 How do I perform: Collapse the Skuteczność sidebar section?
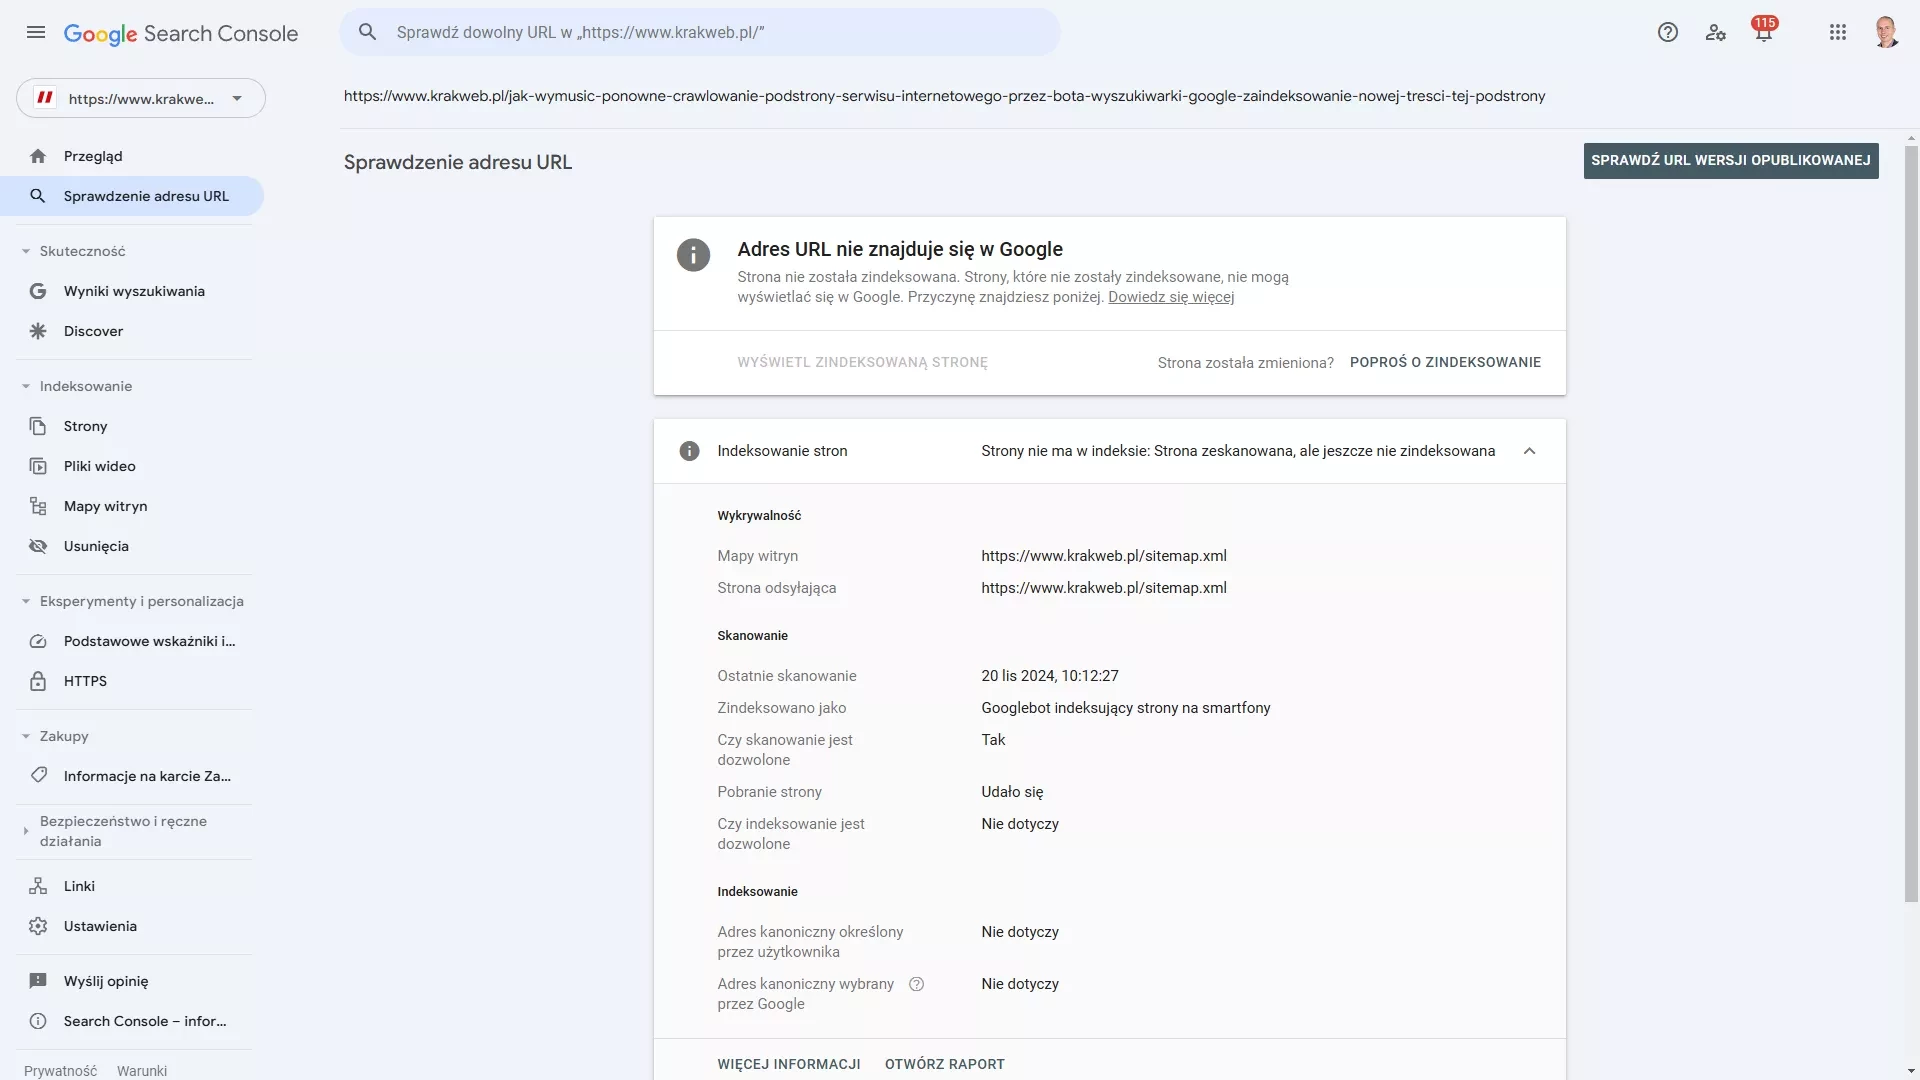(x=26, y=251)
